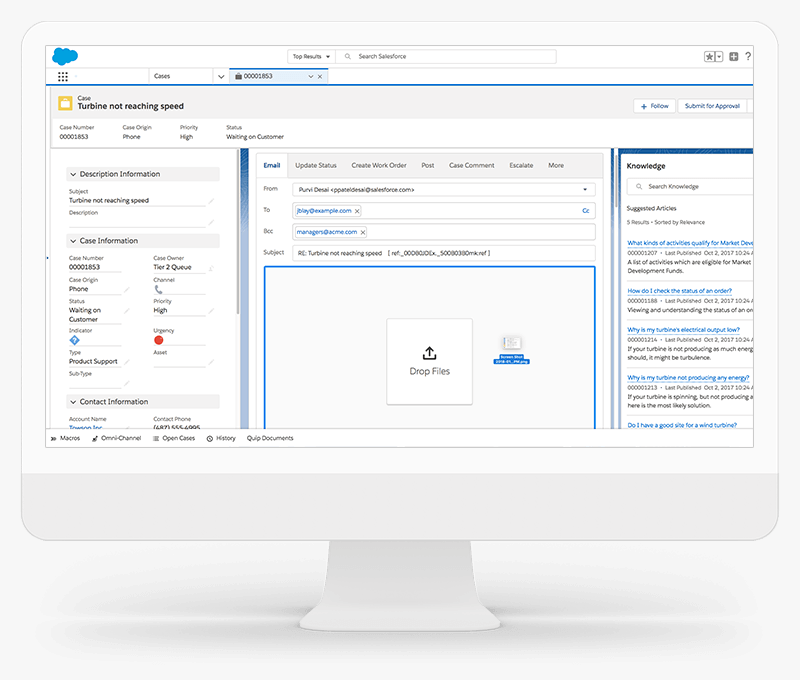This screenshot has width=800, height=680.
Task: Open the 00001853 tab actions chevron
Action: coord(311,77)
